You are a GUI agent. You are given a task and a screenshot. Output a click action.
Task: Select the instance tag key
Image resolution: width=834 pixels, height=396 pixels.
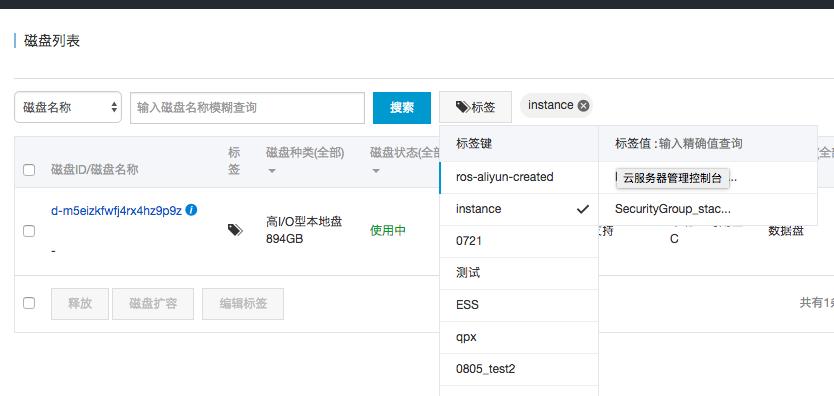click(x=519, y=209)
